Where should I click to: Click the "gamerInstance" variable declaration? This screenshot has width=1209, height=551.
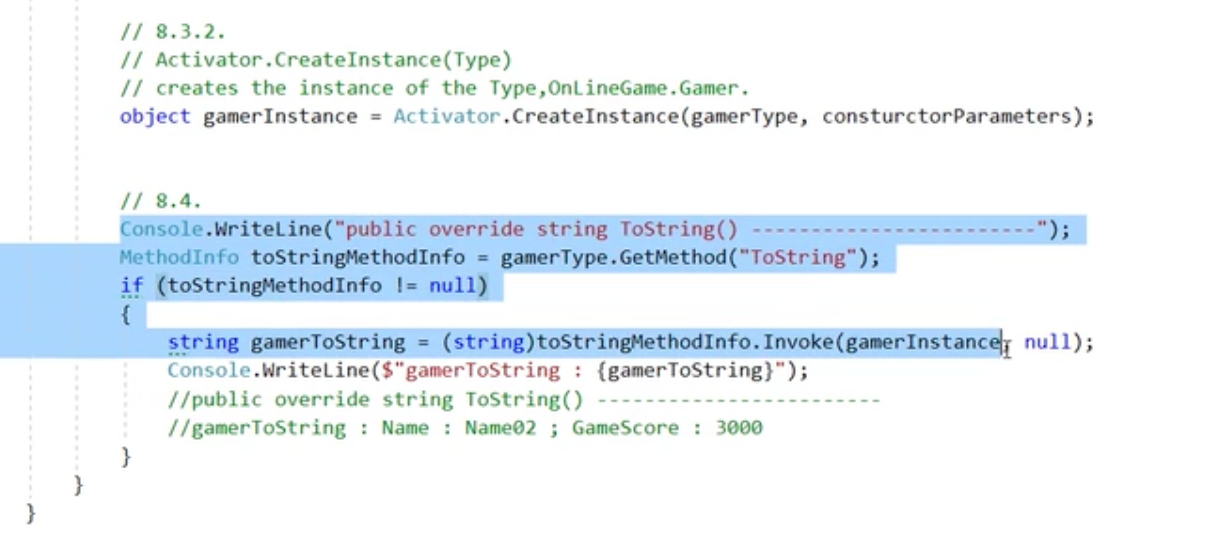[280, 116]
